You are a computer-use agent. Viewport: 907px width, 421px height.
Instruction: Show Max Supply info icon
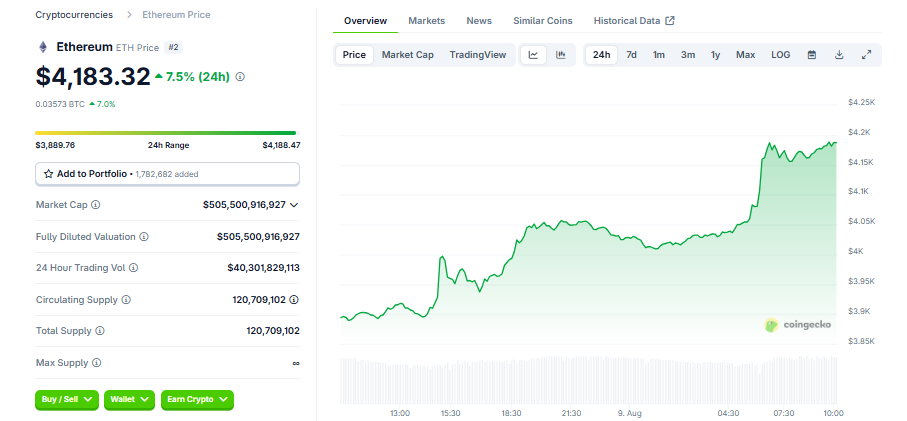(x=97, y=363)
